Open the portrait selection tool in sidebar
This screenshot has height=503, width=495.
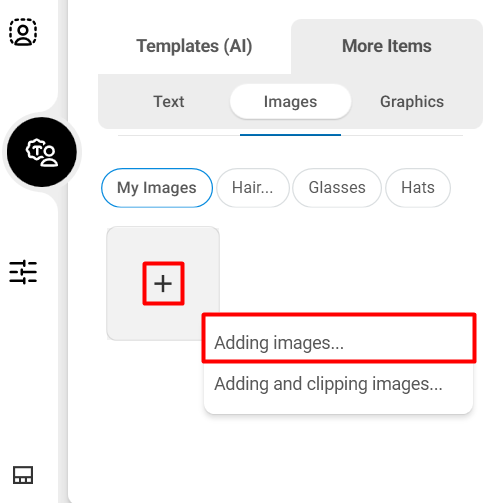(23, 32)
